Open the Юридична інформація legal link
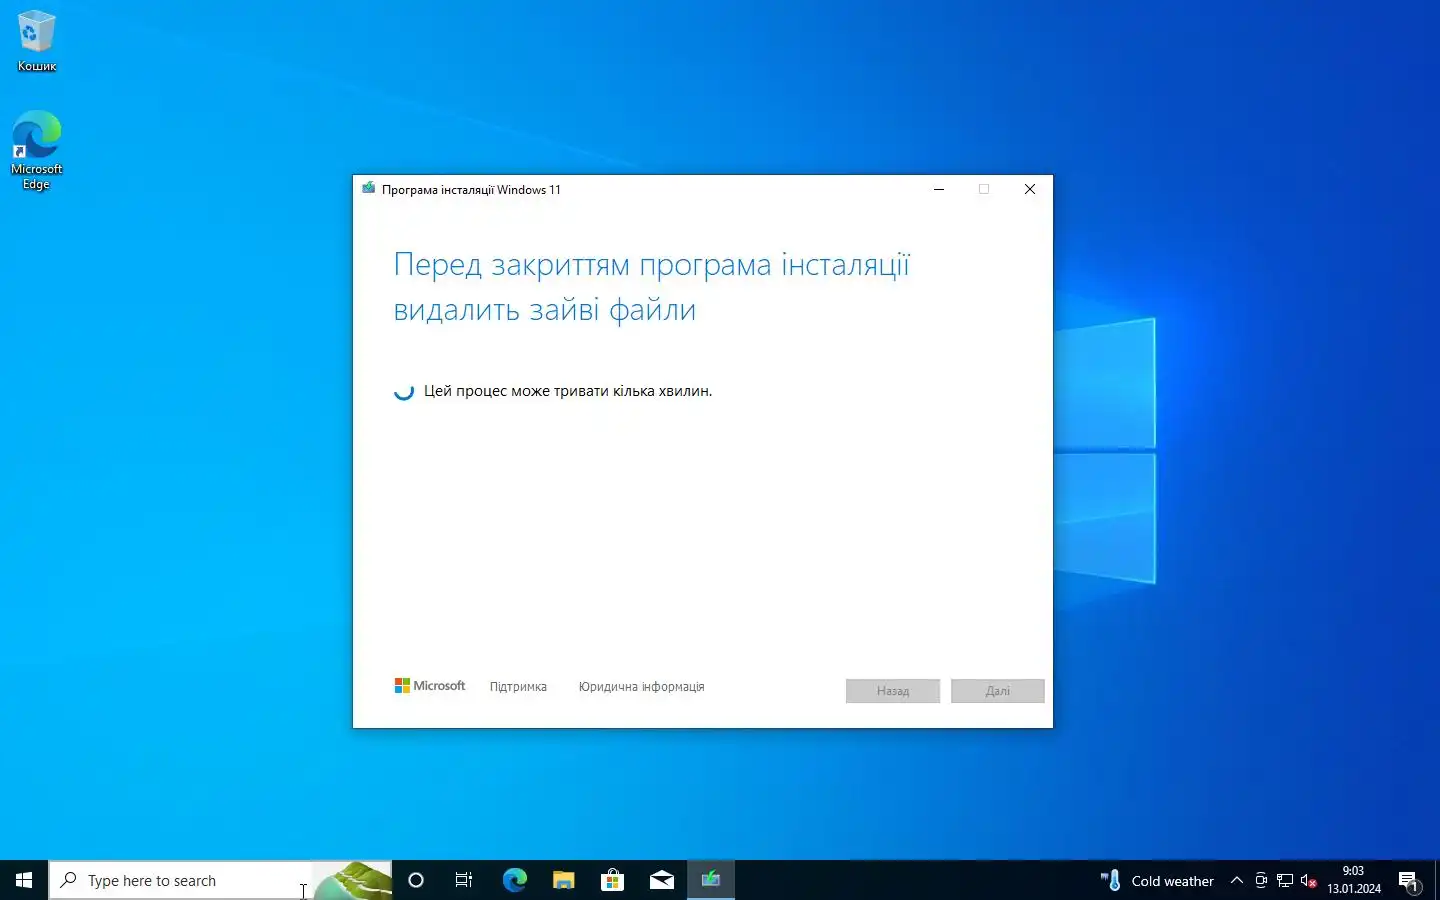Viewport: 1440px width, 900px height. (641, 687)
